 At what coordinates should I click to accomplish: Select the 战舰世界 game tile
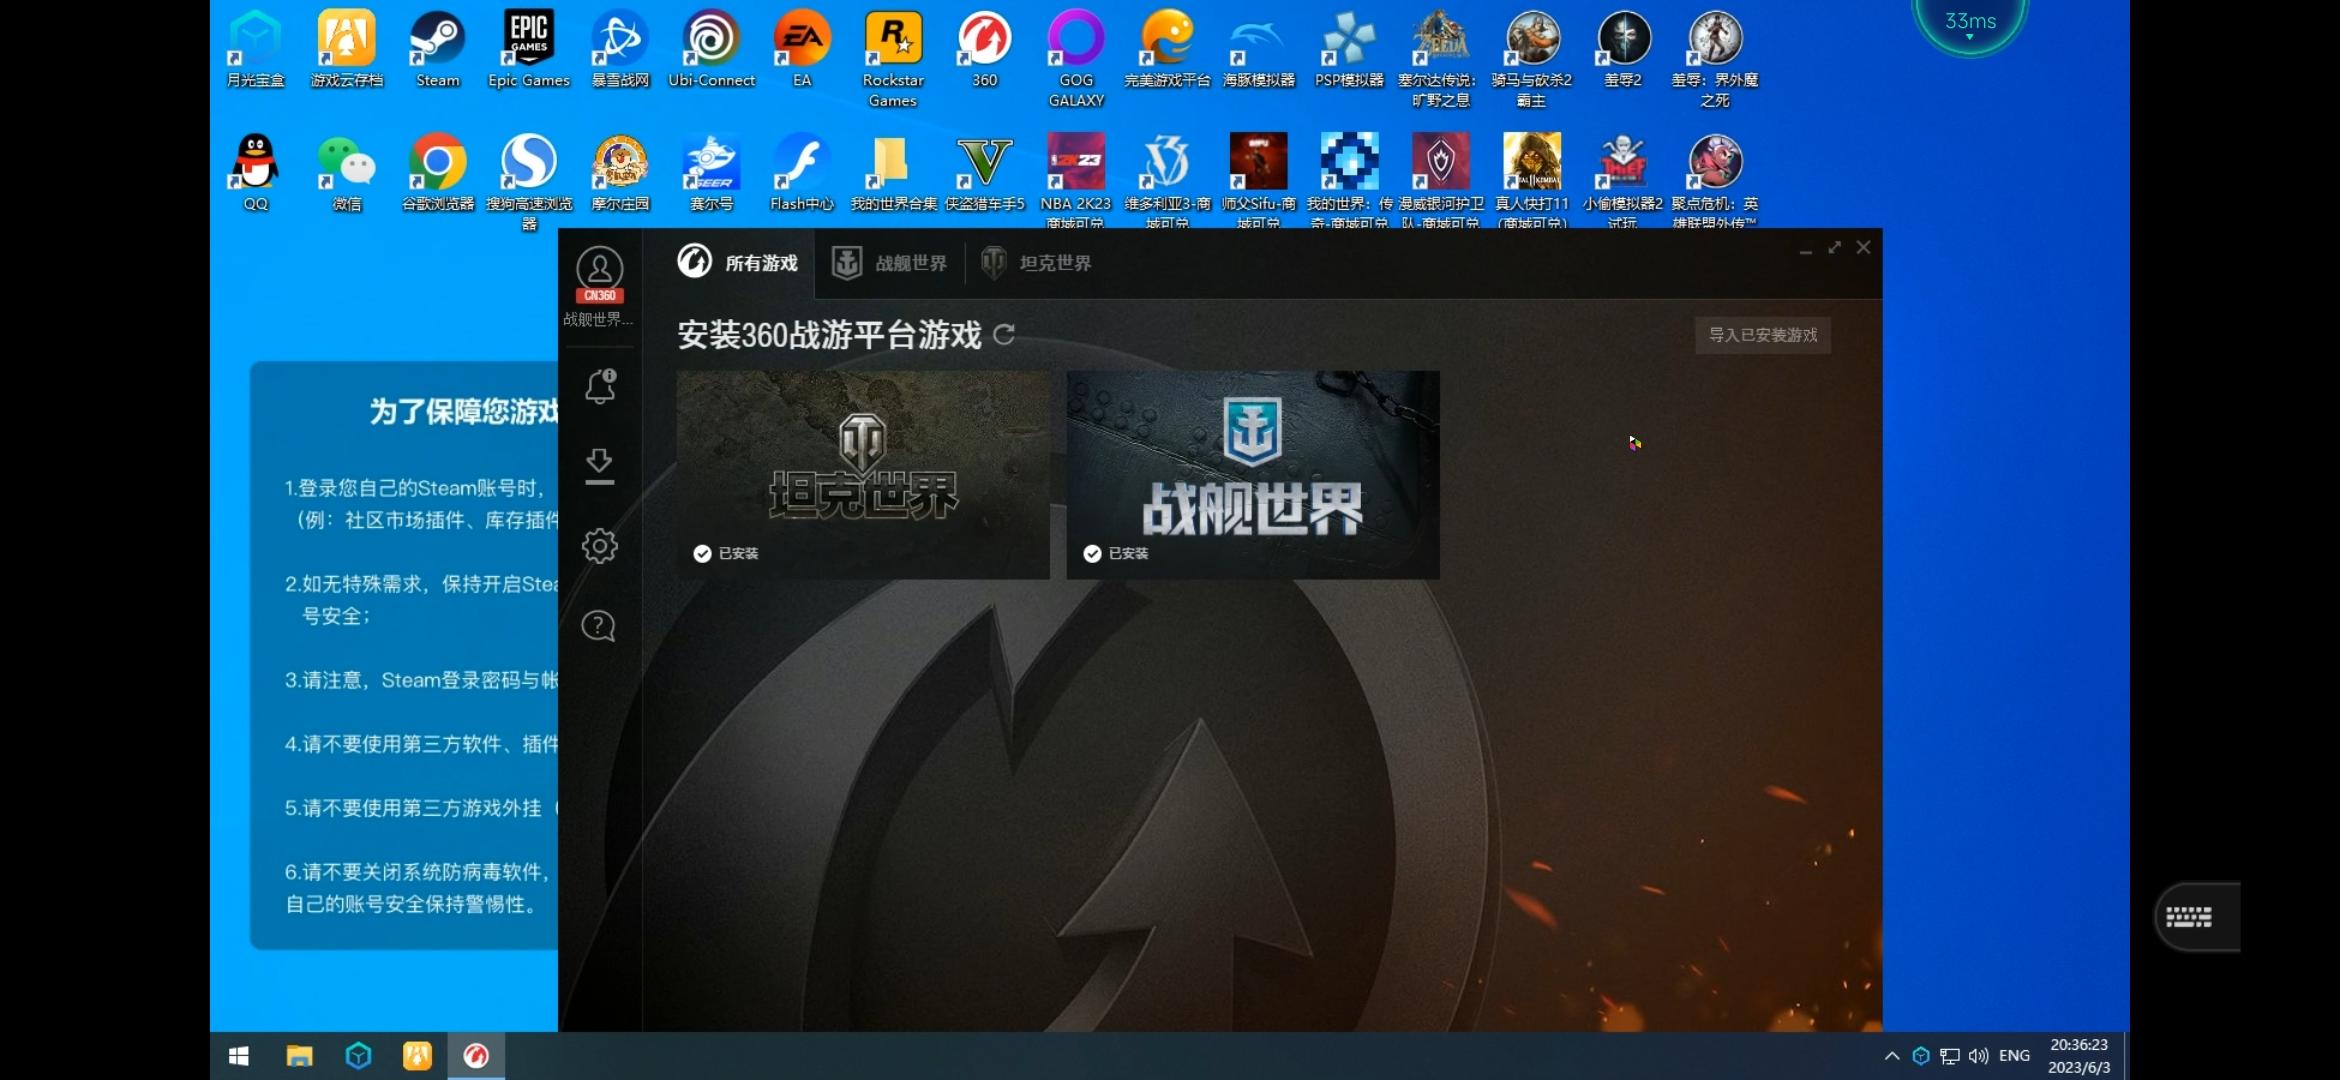[1253, 475]
